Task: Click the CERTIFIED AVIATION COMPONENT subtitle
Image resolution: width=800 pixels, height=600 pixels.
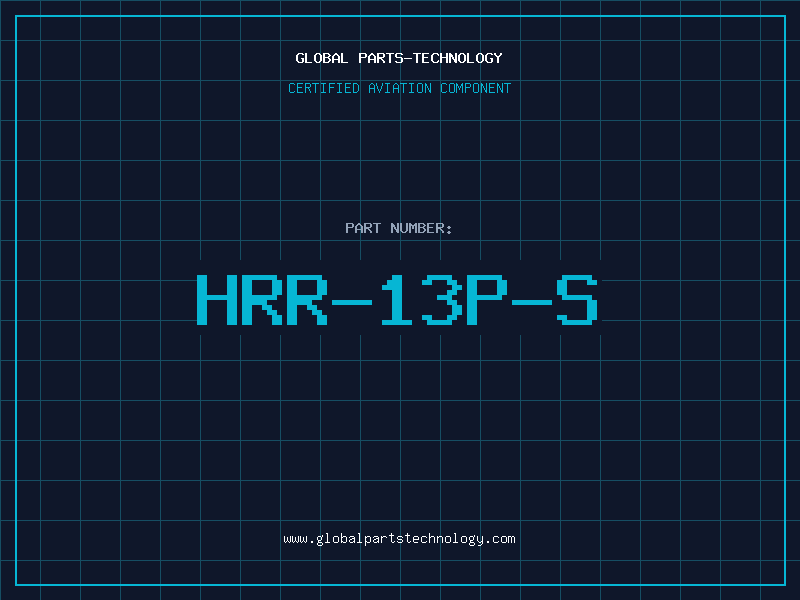Action: [399, 88]
